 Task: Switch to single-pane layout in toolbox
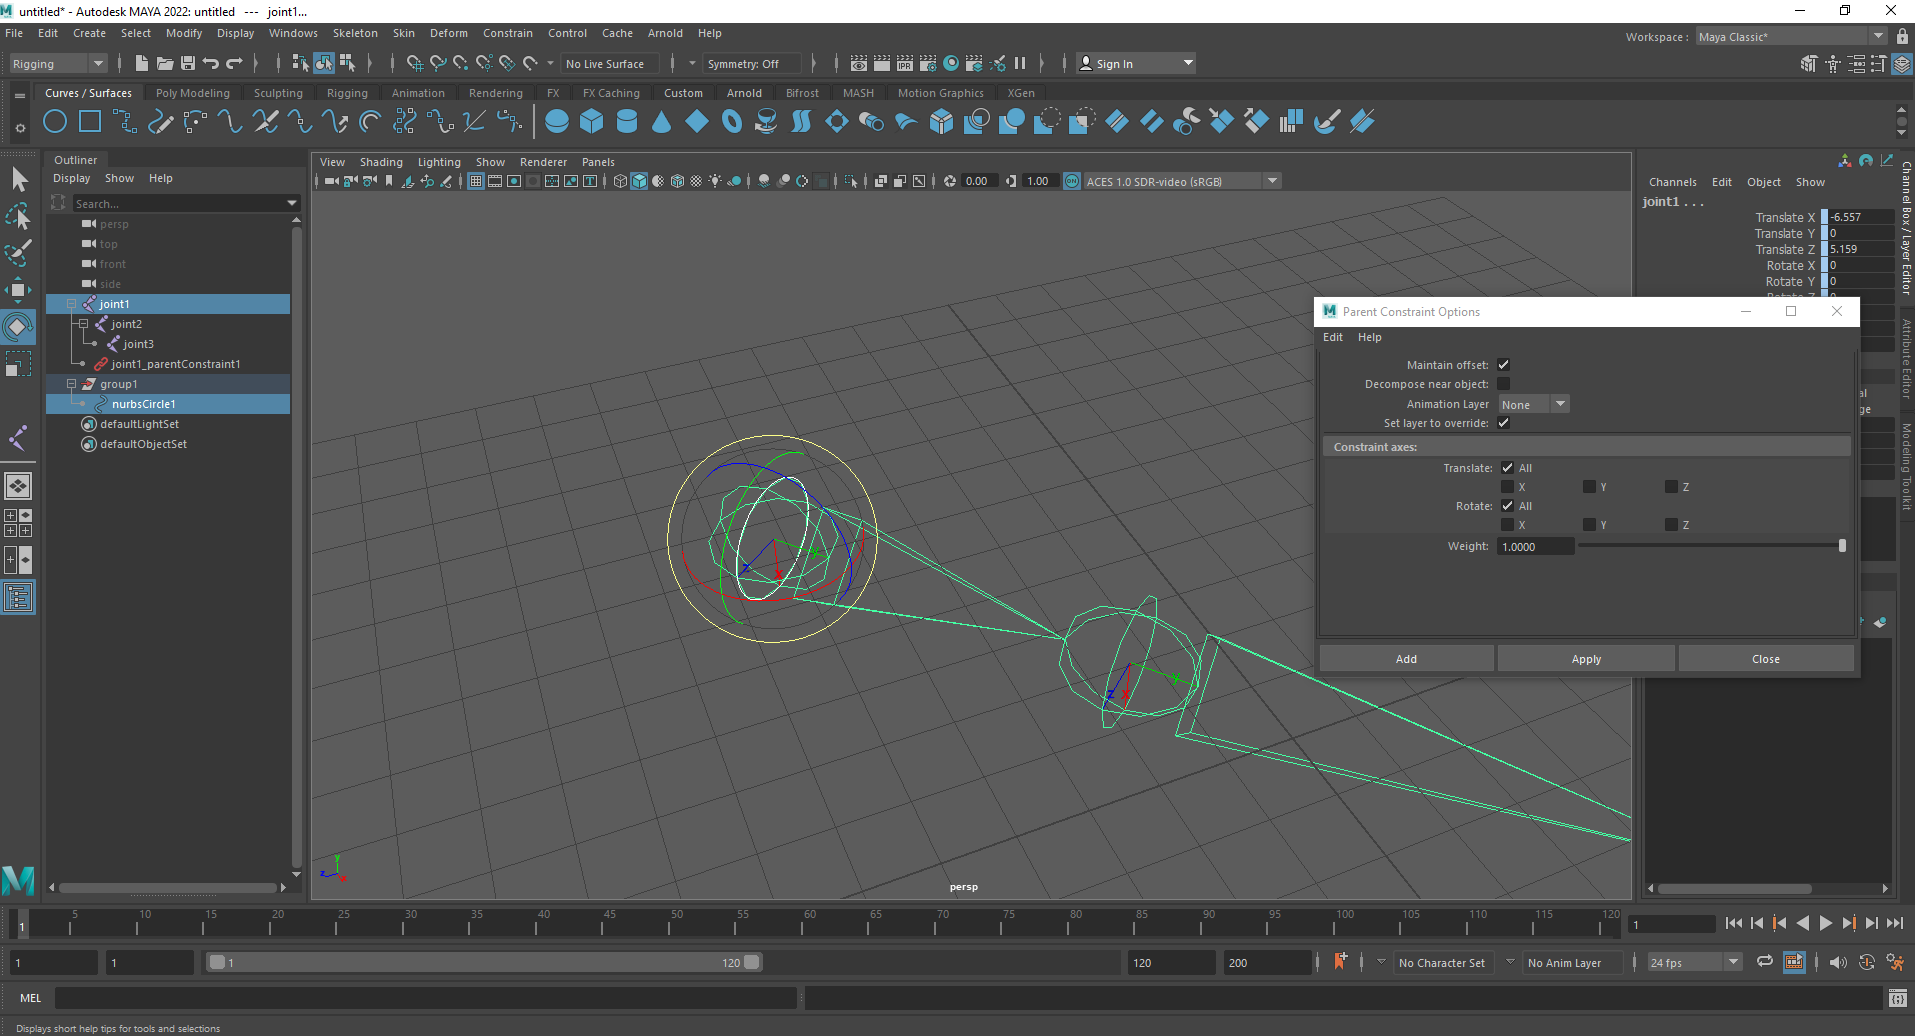click(19, 486)
